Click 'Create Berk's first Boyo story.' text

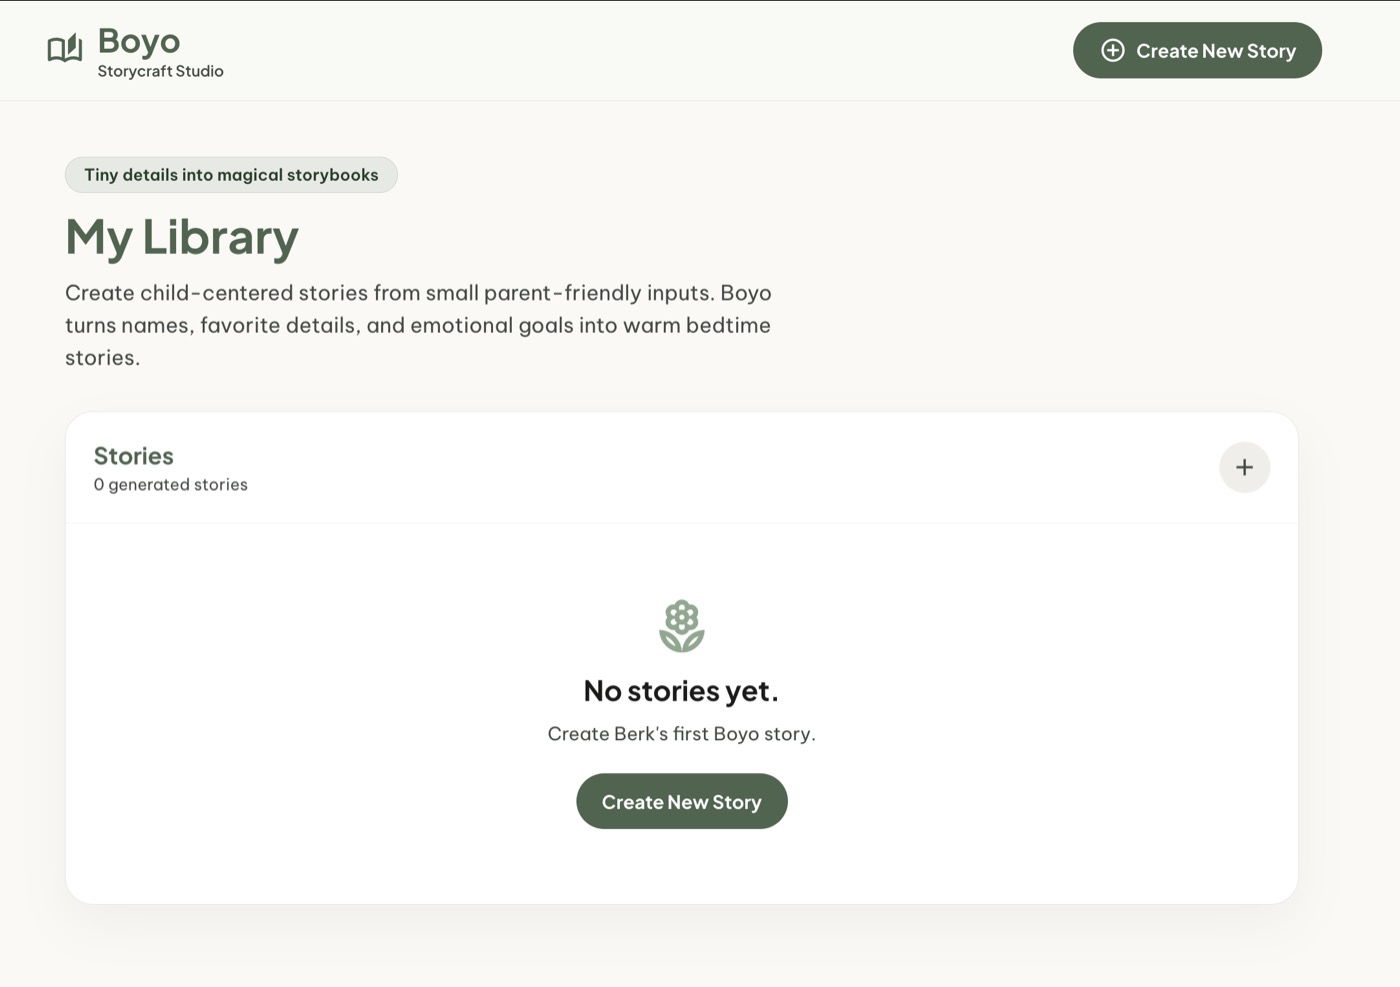(682, 734)
